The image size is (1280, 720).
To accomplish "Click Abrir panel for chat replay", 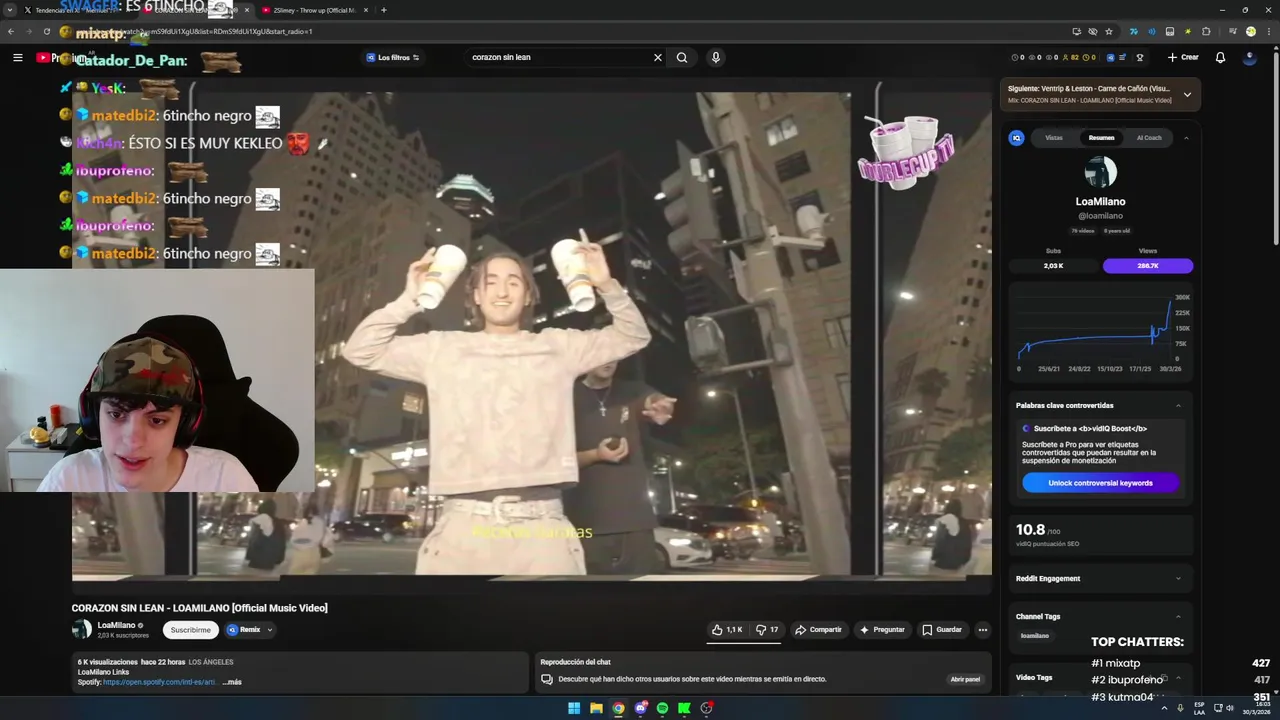I will (965, 679).
